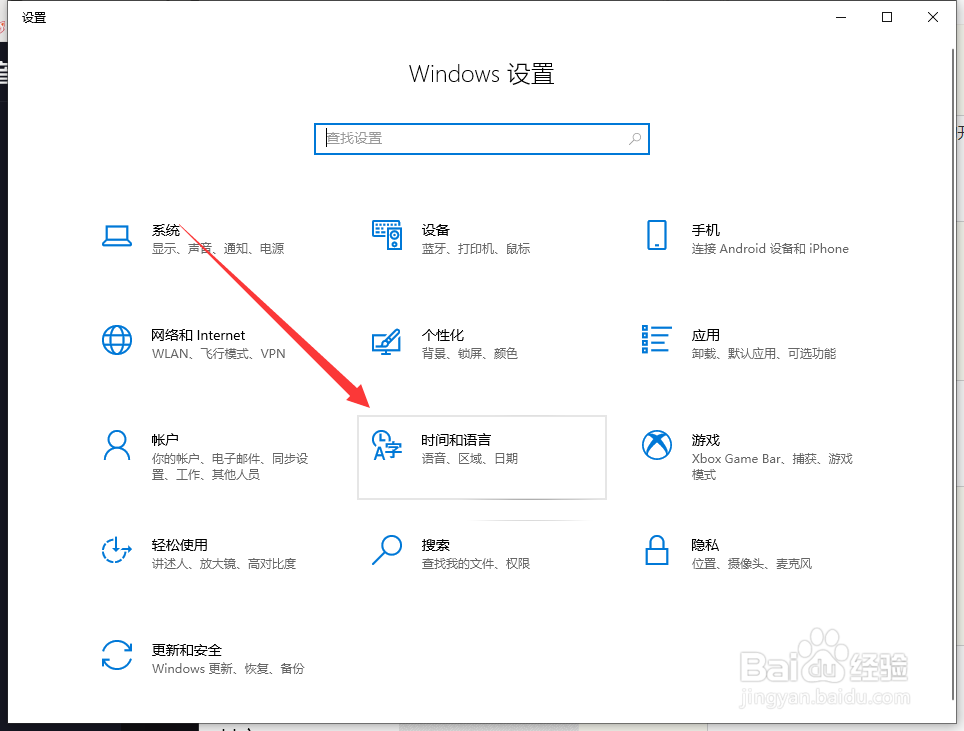Open the 设备 keyboard and speaker icon
The height and width of the screenshot is (731, 964).
(387, 235)
